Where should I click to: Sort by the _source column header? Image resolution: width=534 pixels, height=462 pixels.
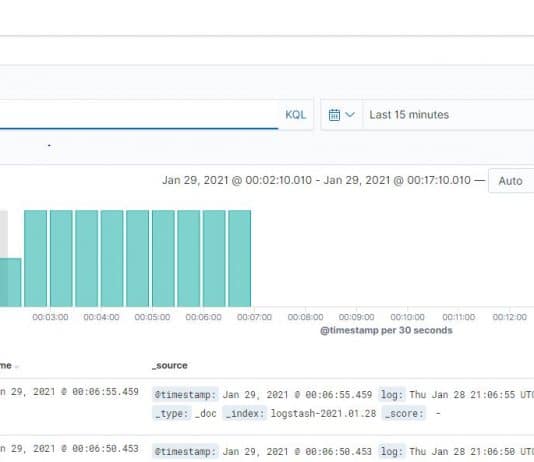[x=170, y=365]
